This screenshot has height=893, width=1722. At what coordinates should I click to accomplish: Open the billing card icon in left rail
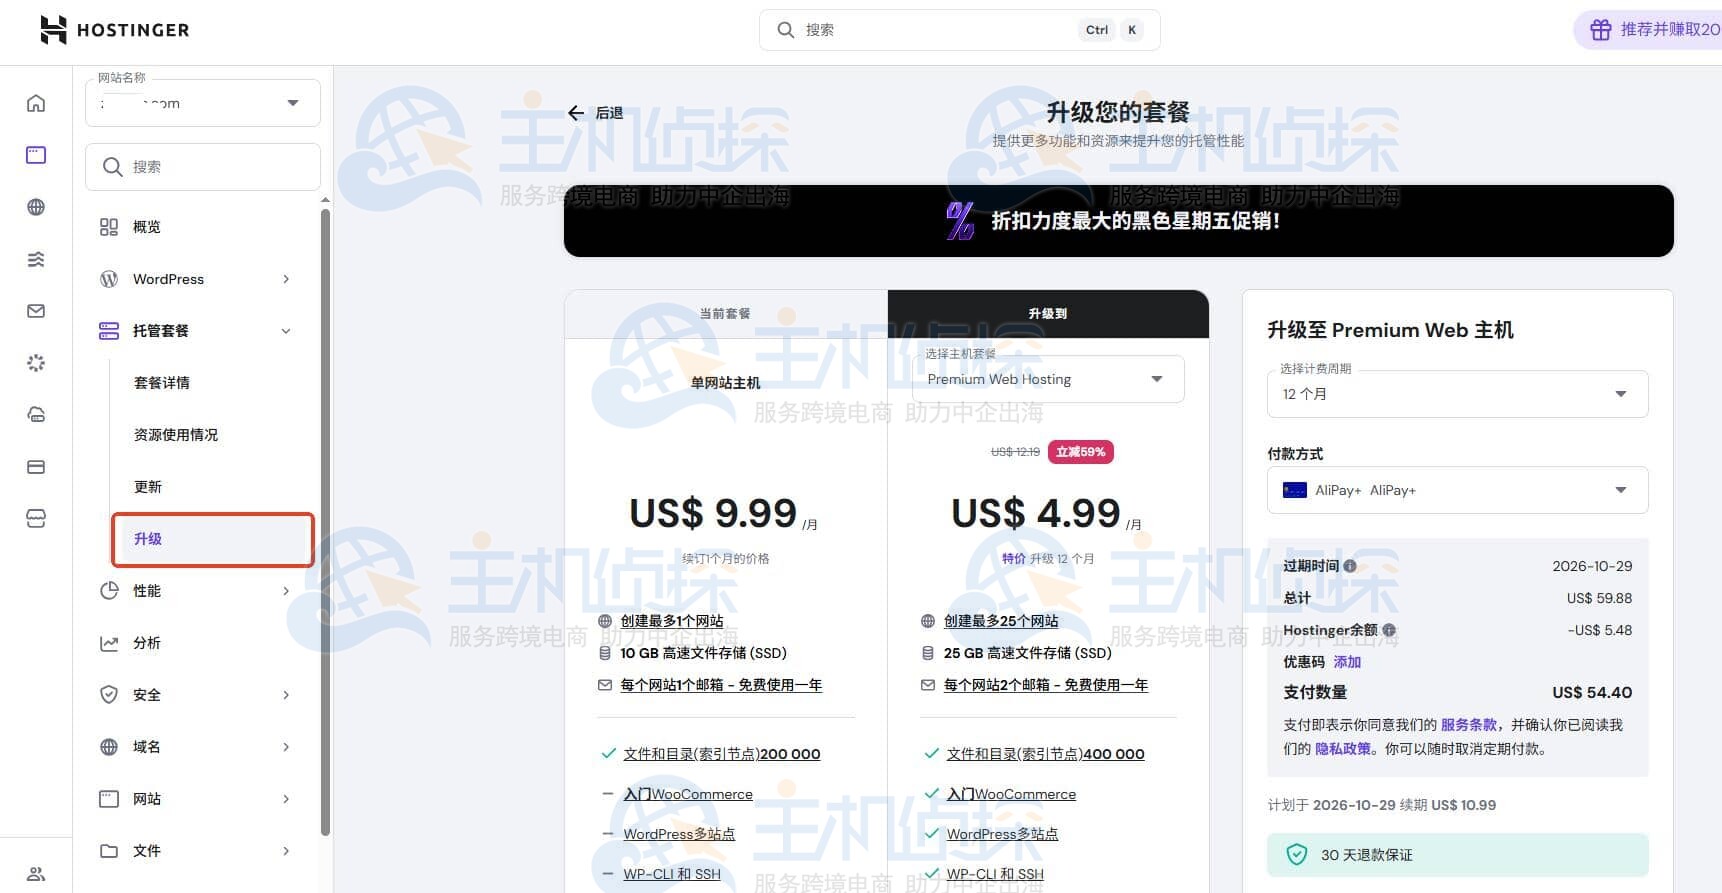(36, 467)
